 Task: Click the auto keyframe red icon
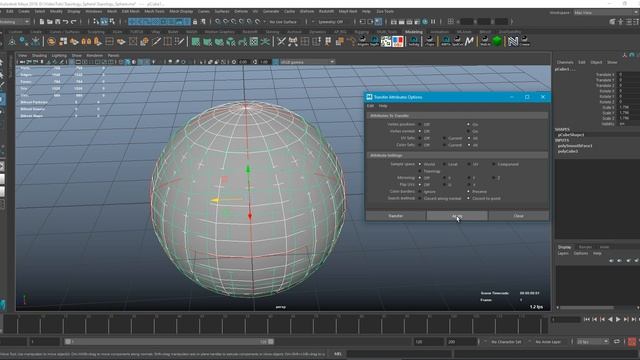632,342
